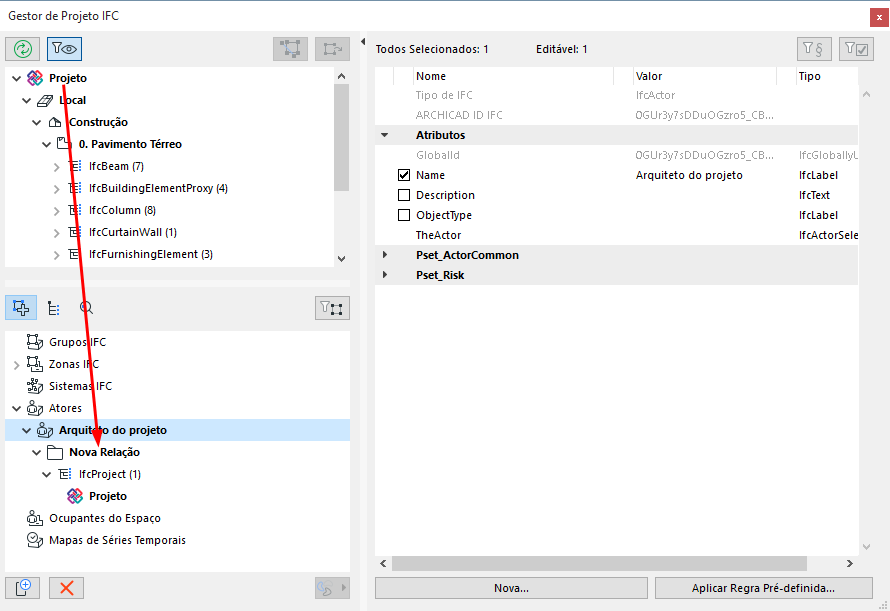Select the assignment selection mode icon
The height and width of the screenshot is (611, 890).
(x=22, y=308)
